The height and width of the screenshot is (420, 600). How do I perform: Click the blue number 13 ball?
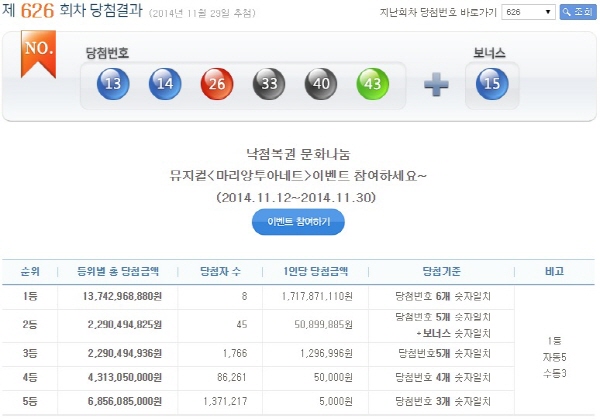point(112,85)
